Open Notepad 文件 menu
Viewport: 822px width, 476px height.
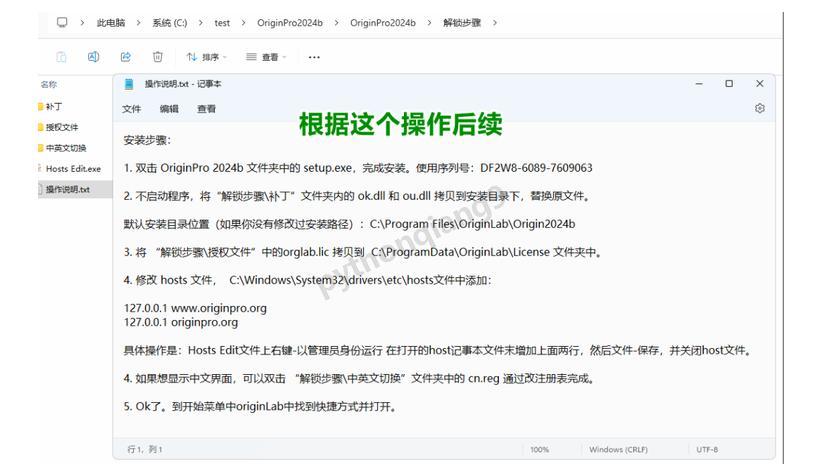tap(132, 109)
